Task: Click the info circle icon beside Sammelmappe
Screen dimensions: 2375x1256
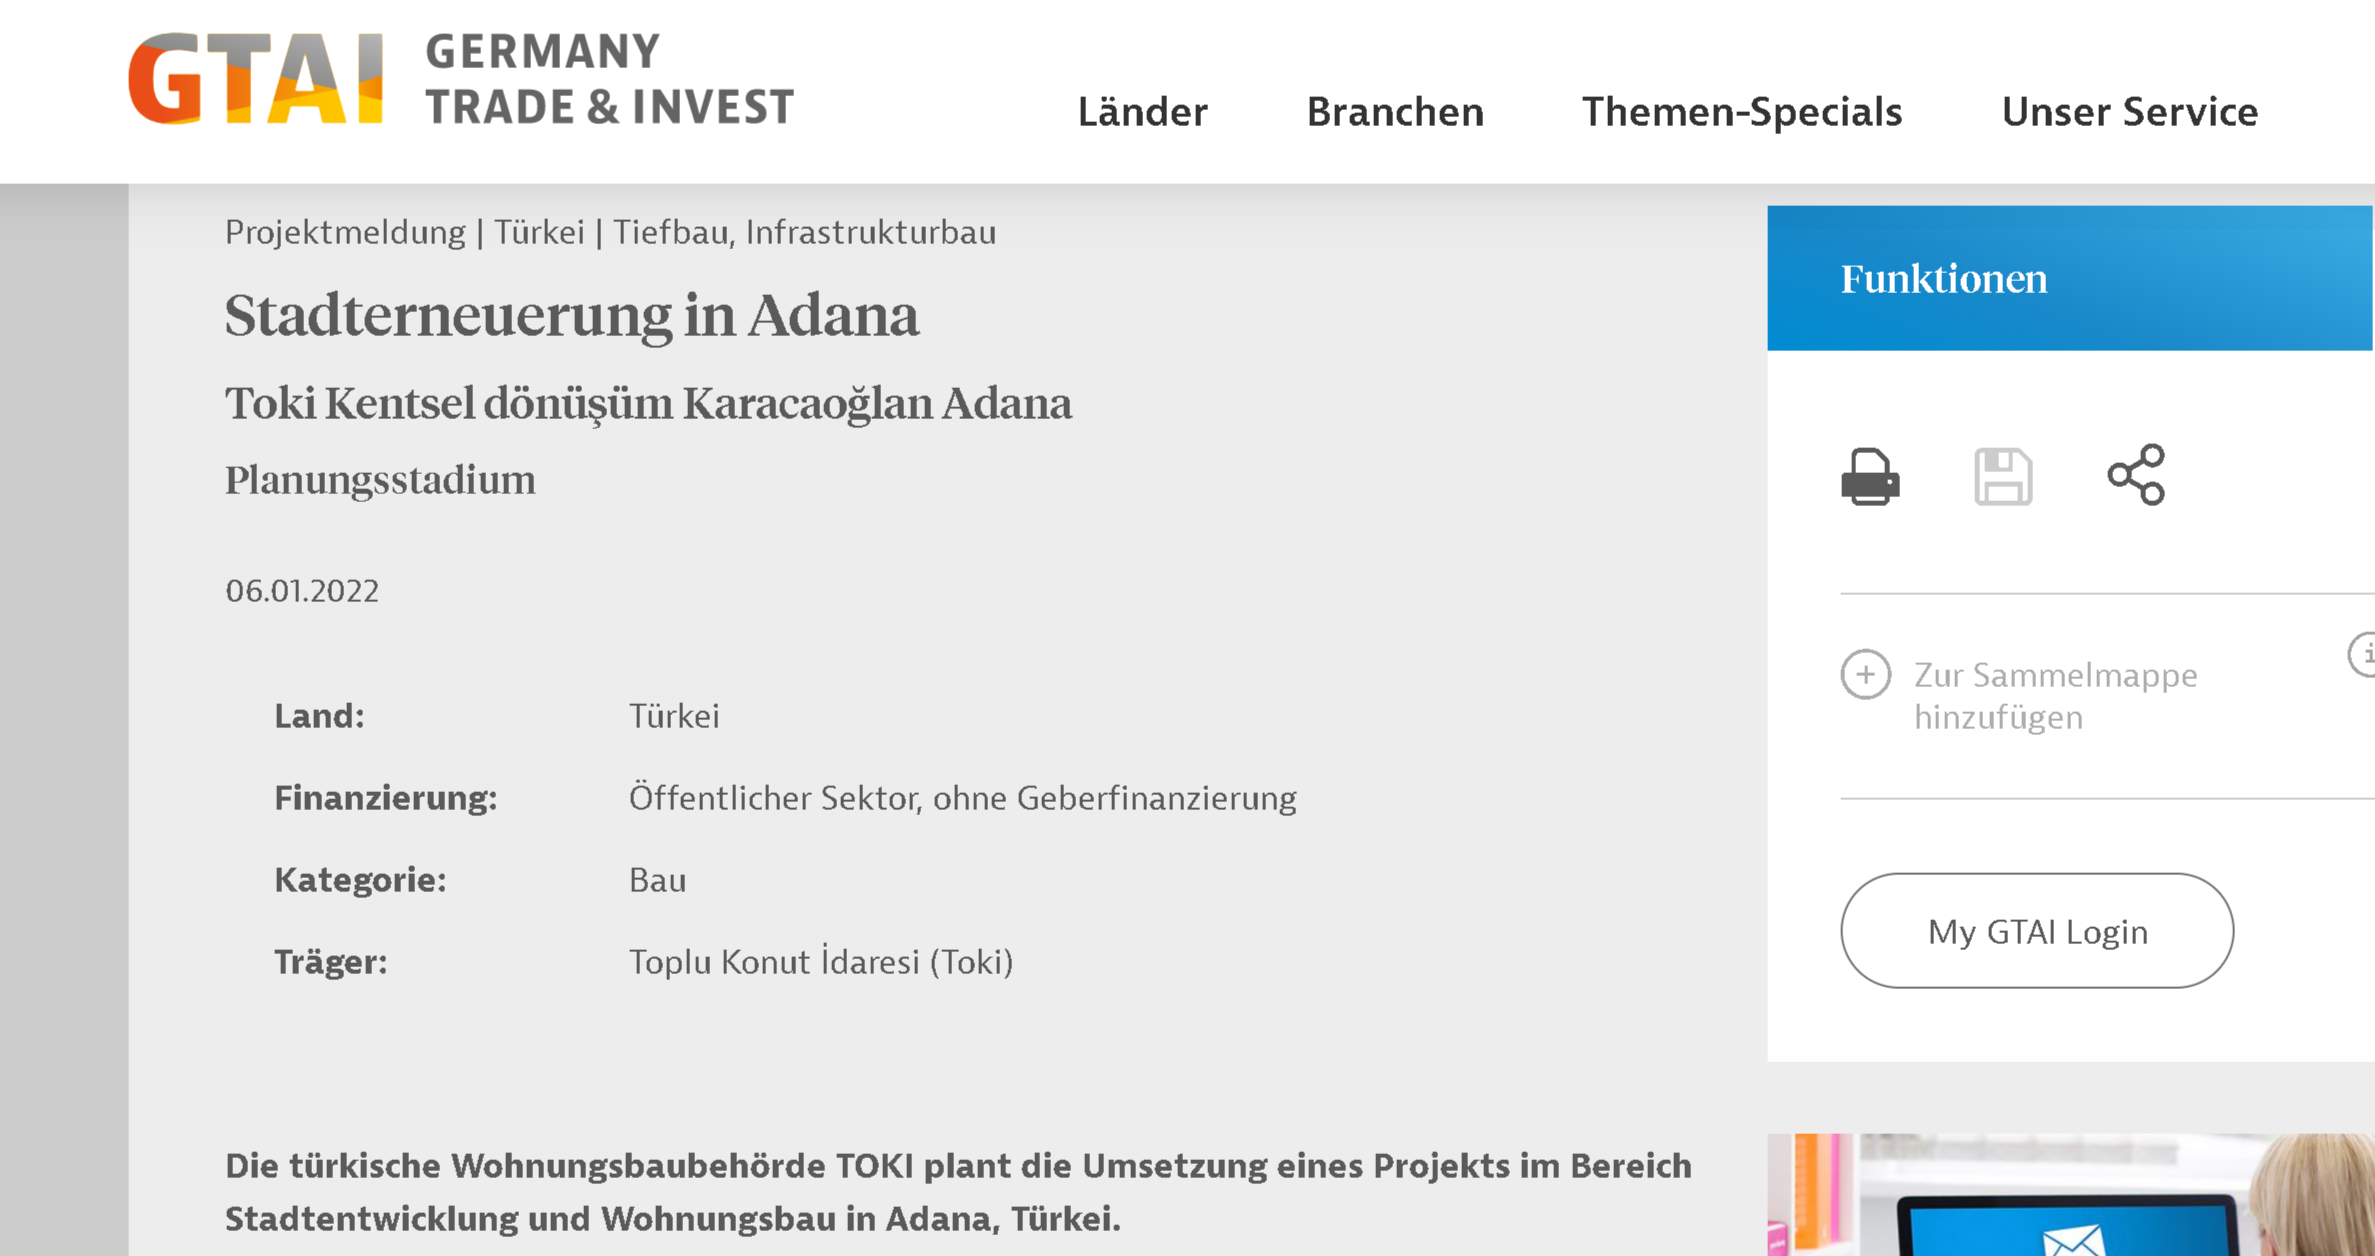Action: click(x=2364, y=655)
